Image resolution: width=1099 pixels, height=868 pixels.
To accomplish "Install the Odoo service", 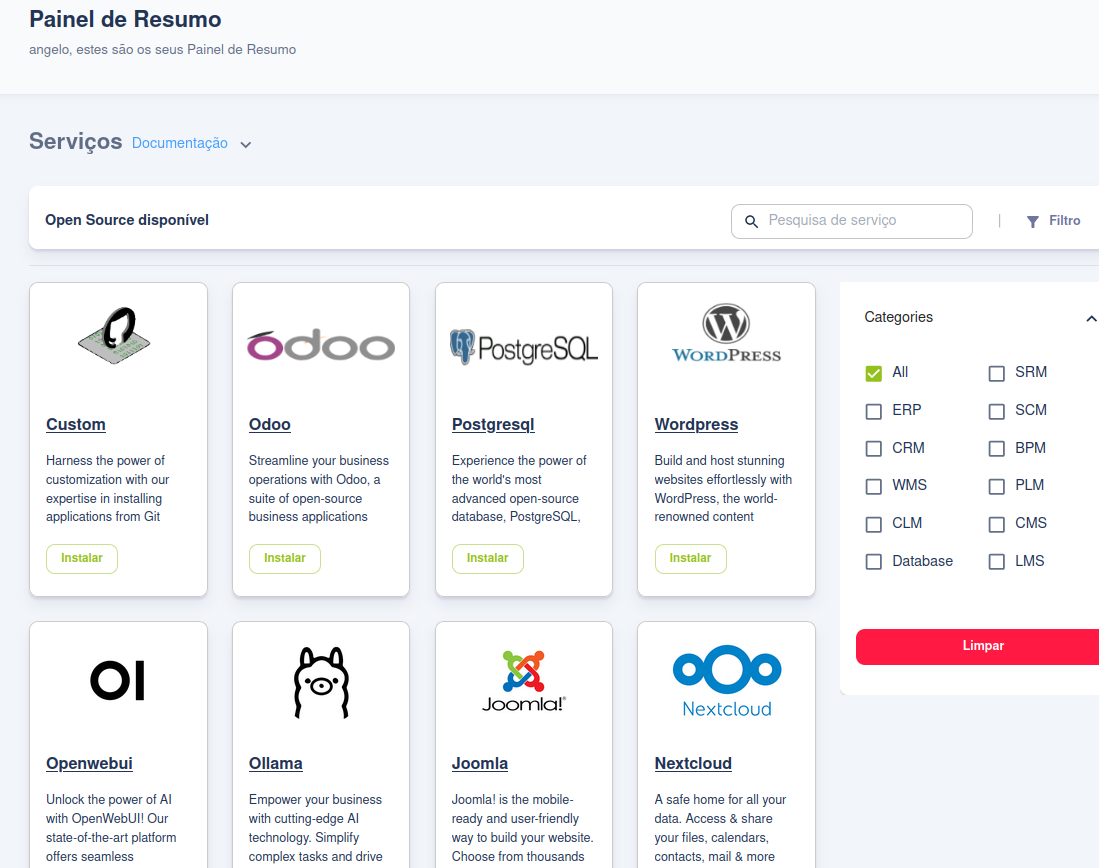I will pyautogui.click(x=285, y=559).
